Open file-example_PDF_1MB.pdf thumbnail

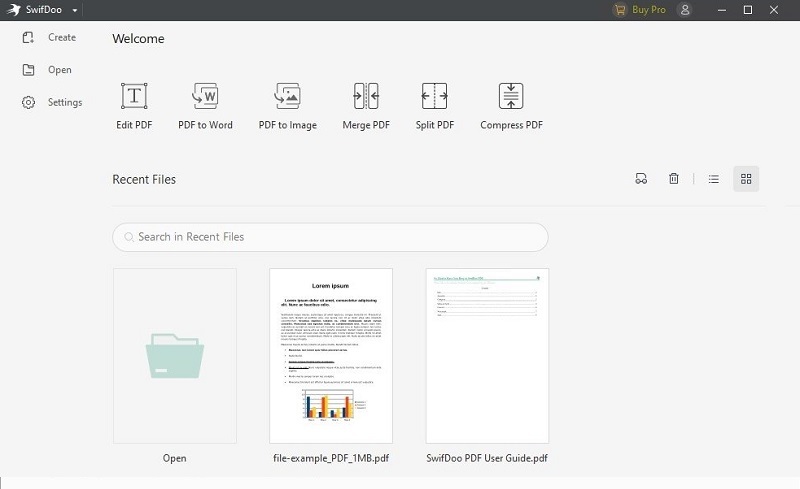coord(331,356)
